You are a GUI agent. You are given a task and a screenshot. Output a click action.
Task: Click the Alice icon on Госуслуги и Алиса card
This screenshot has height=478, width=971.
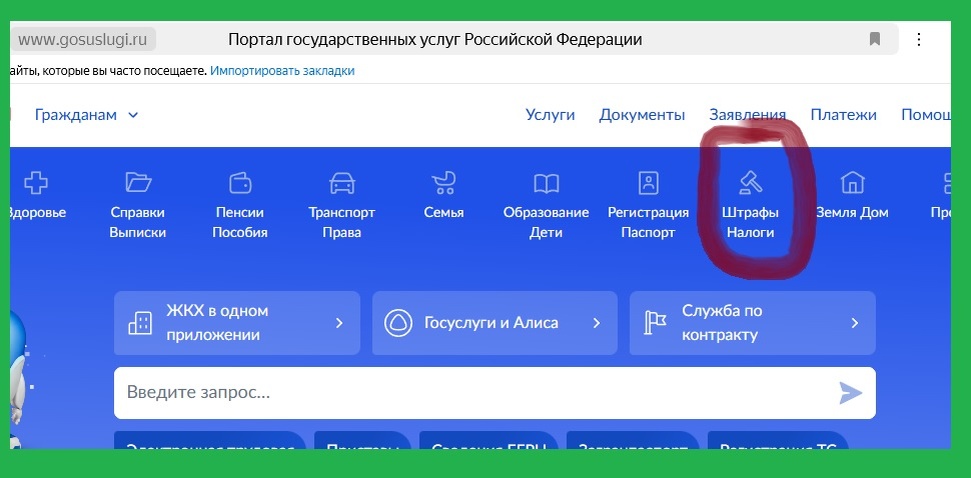398,323
